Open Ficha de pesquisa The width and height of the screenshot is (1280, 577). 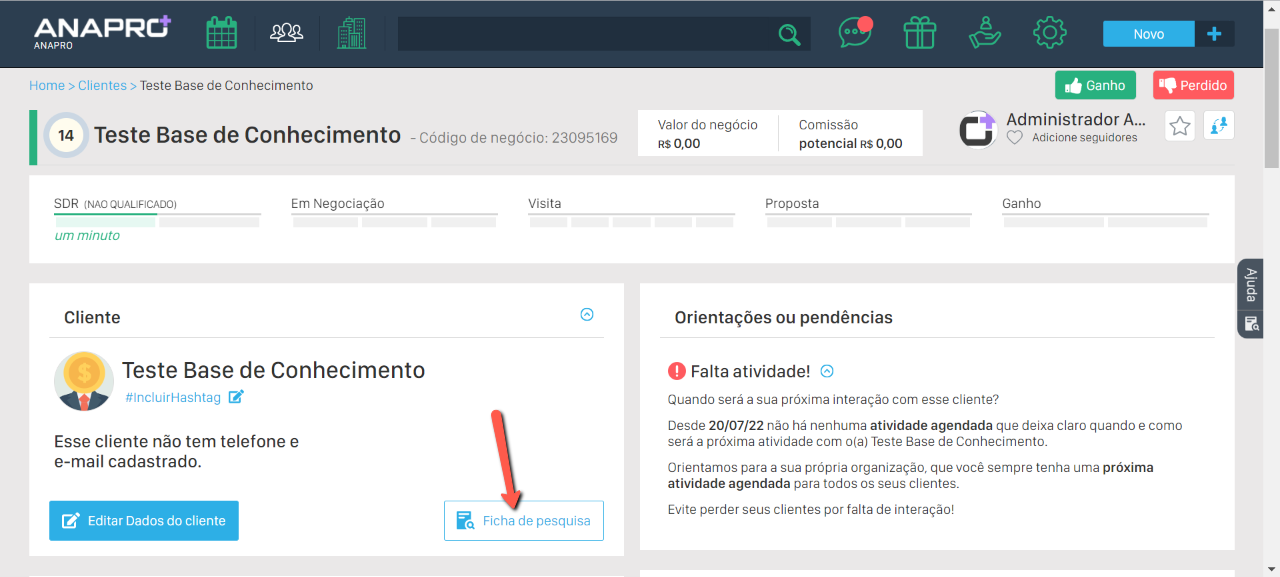(x=524, y=521)
